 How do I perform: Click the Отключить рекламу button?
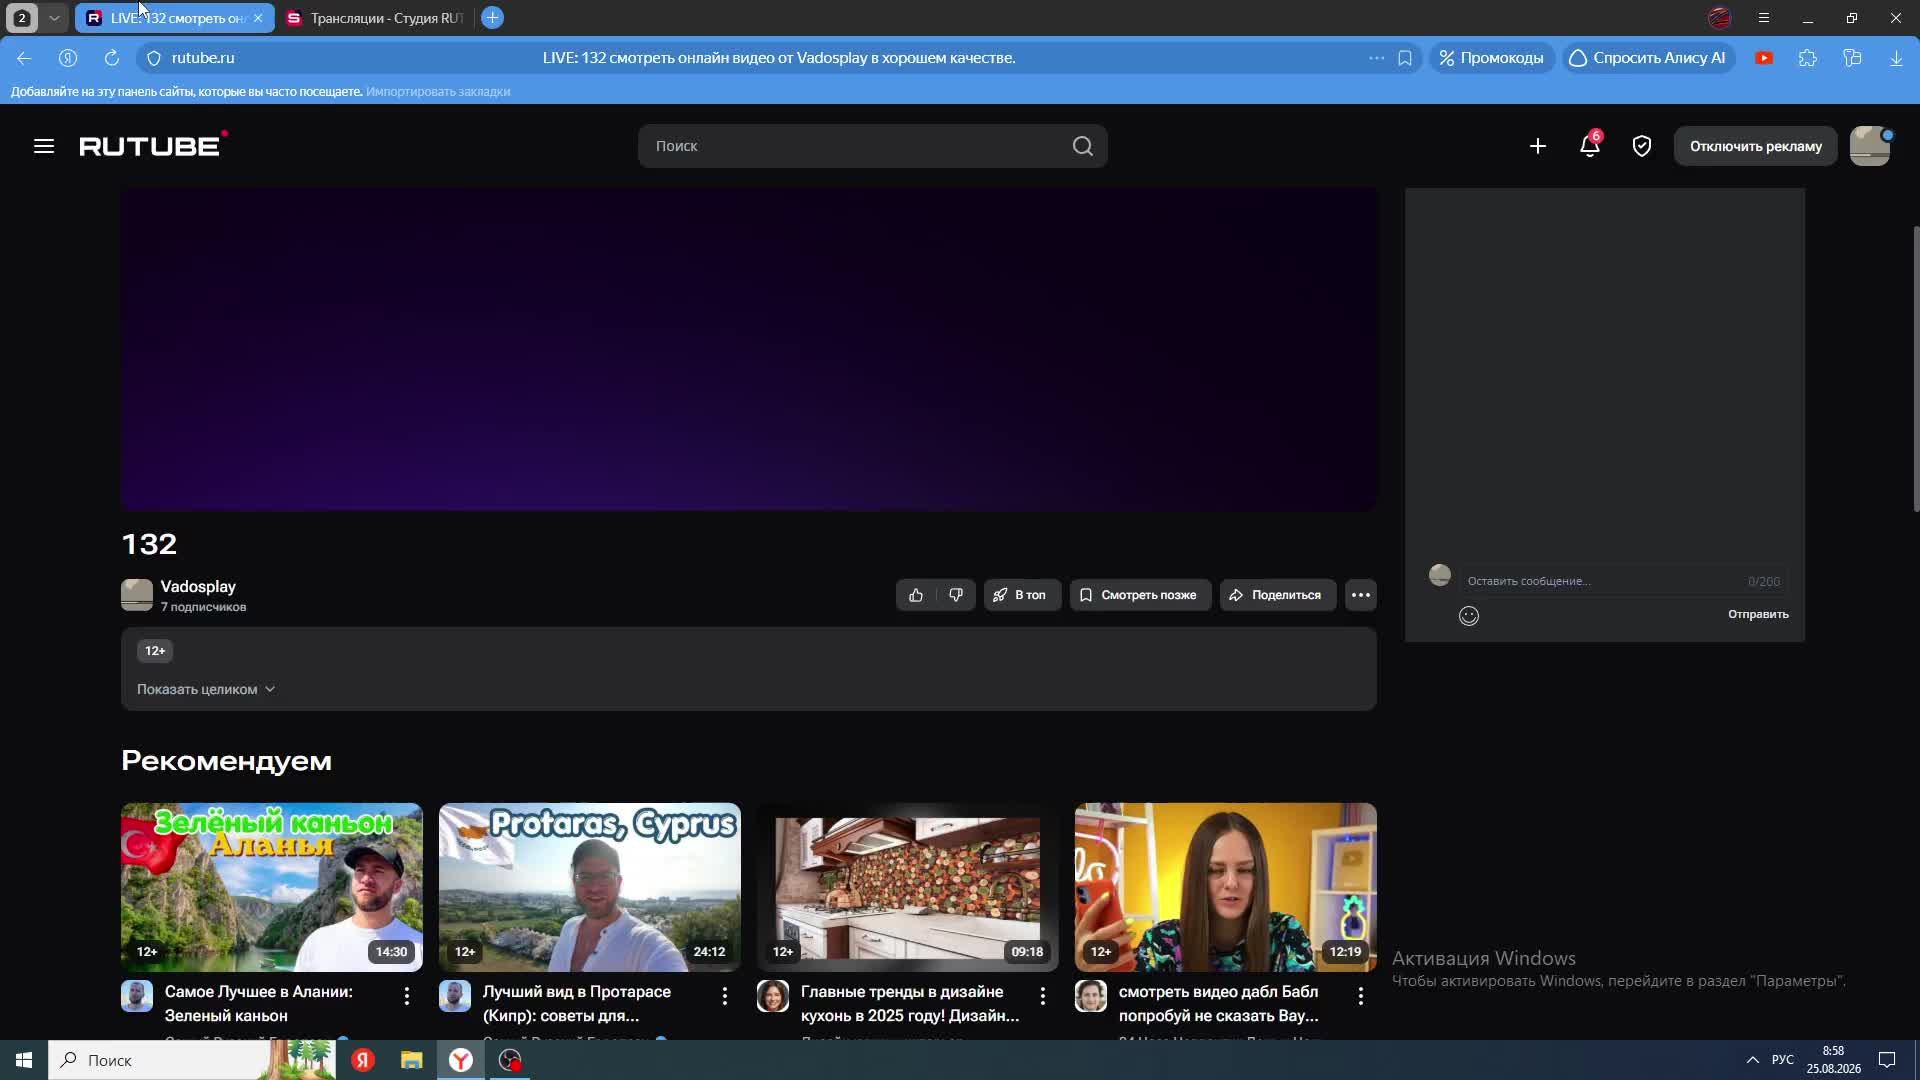coord(1756,146)
